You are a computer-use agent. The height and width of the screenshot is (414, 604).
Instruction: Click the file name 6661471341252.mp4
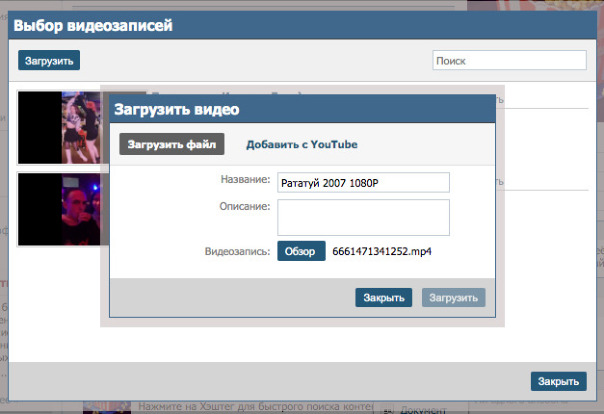pos(382,251)
